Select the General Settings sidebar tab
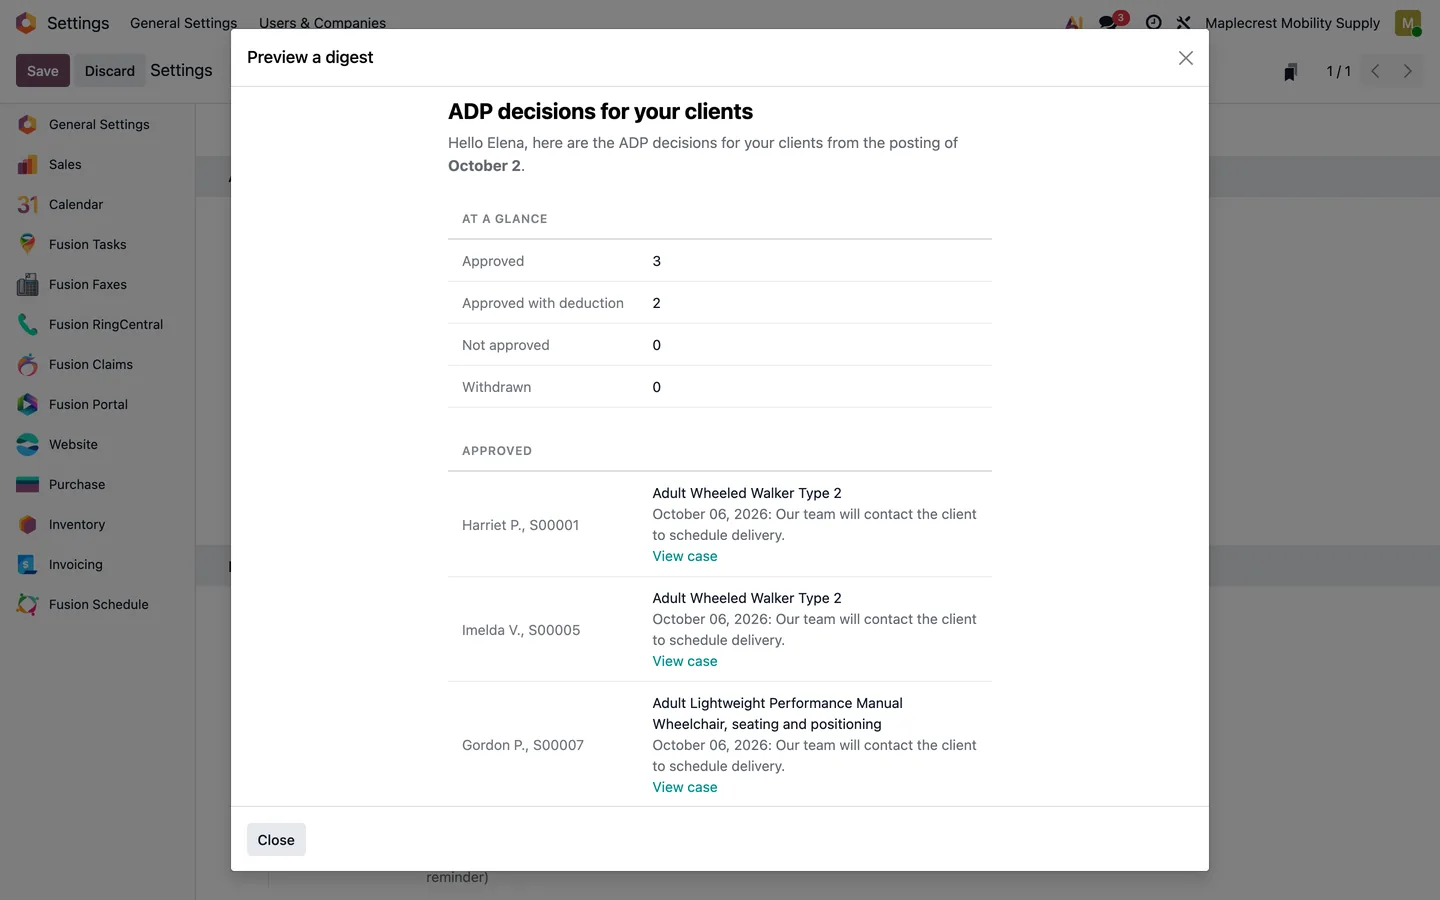1440x900 pixels. [97, 124]
